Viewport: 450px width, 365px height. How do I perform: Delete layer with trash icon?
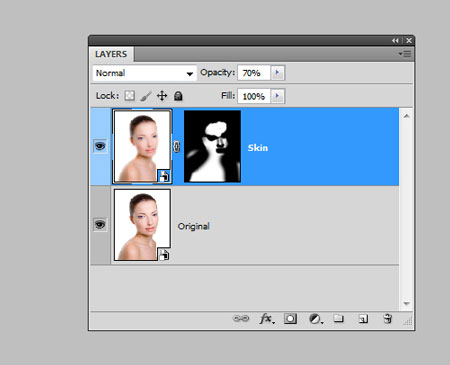[x=387, y=319]
